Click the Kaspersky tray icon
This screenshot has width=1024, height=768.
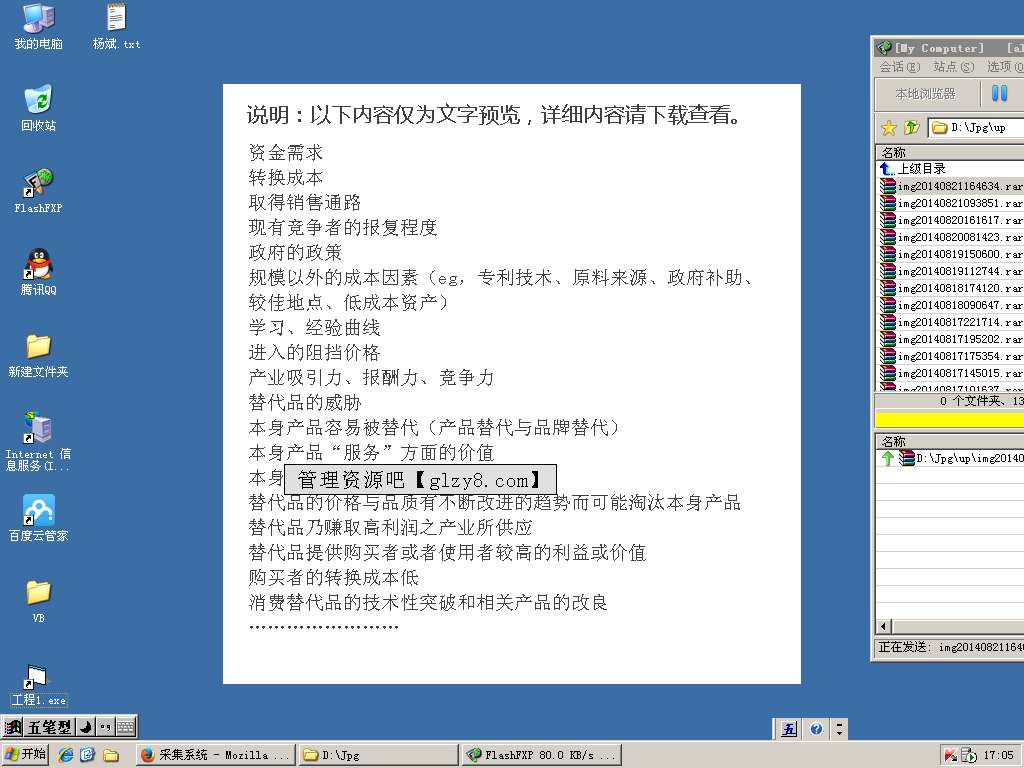(x=950, y=756)
